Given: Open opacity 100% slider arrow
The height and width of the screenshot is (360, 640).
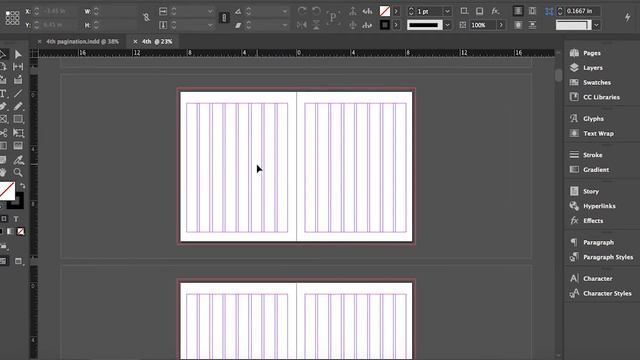Looking at the screenshot, I should 501,25.
